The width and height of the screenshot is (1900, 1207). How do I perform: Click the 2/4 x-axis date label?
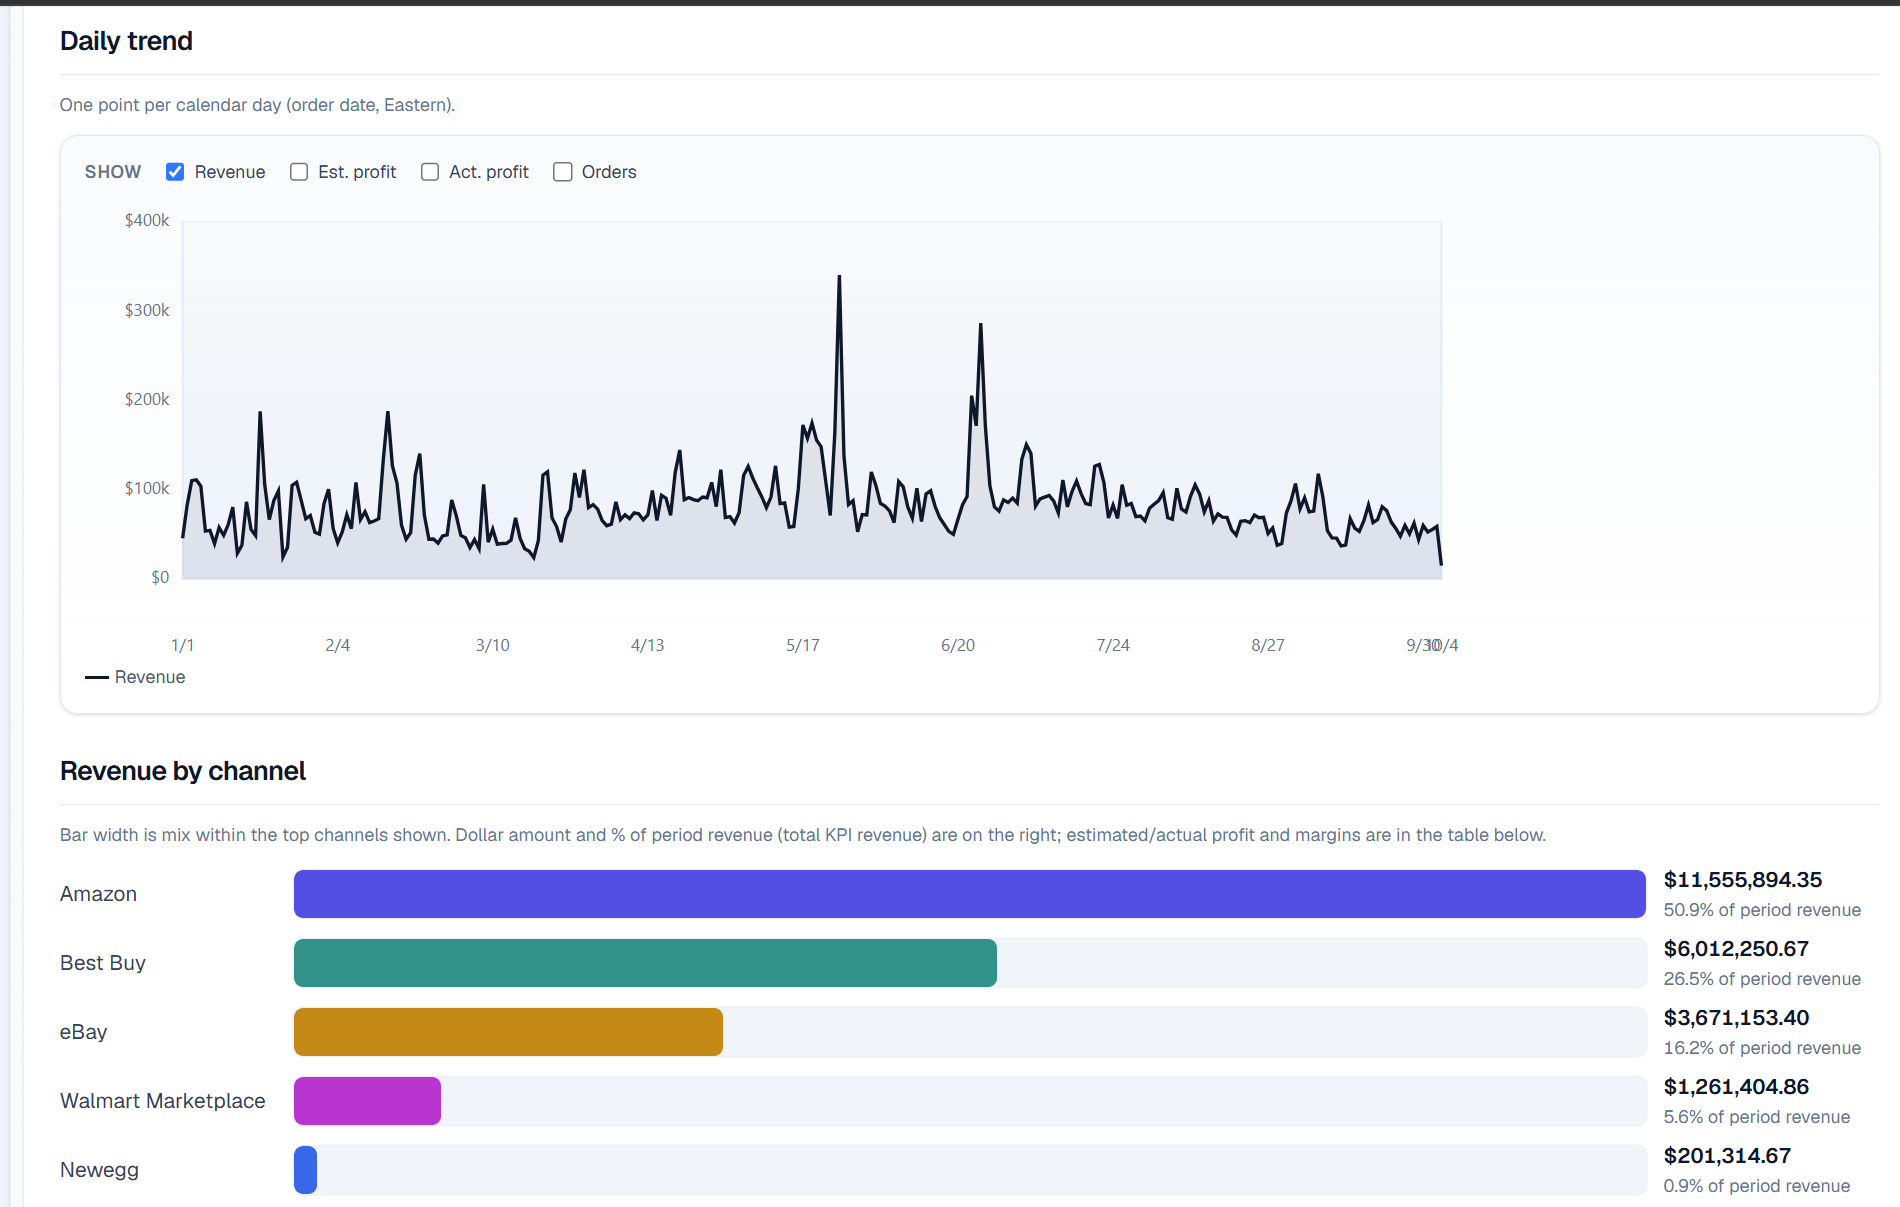click(x=338, y=646)
